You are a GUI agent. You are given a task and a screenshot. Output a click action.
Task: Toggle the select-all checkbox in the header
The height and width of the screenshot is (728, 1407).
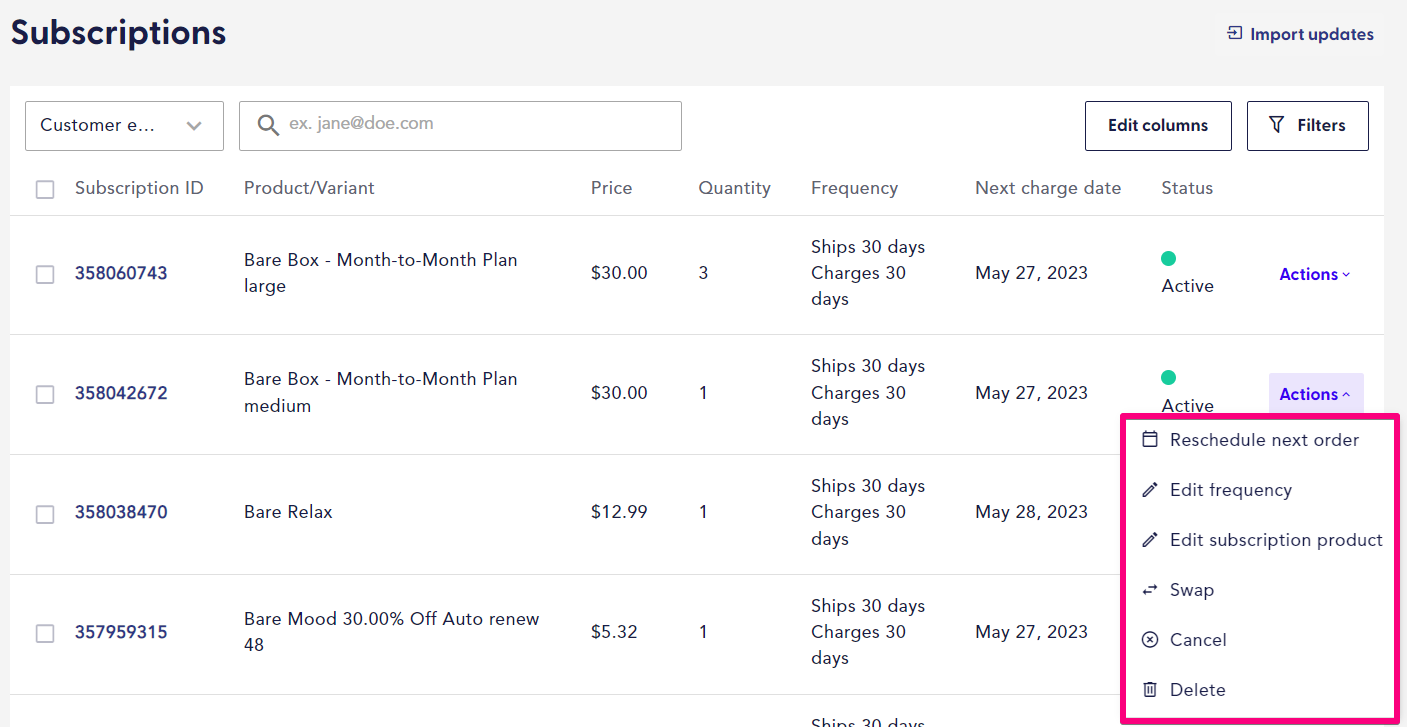pyautogui.click(x=44, y=188)
